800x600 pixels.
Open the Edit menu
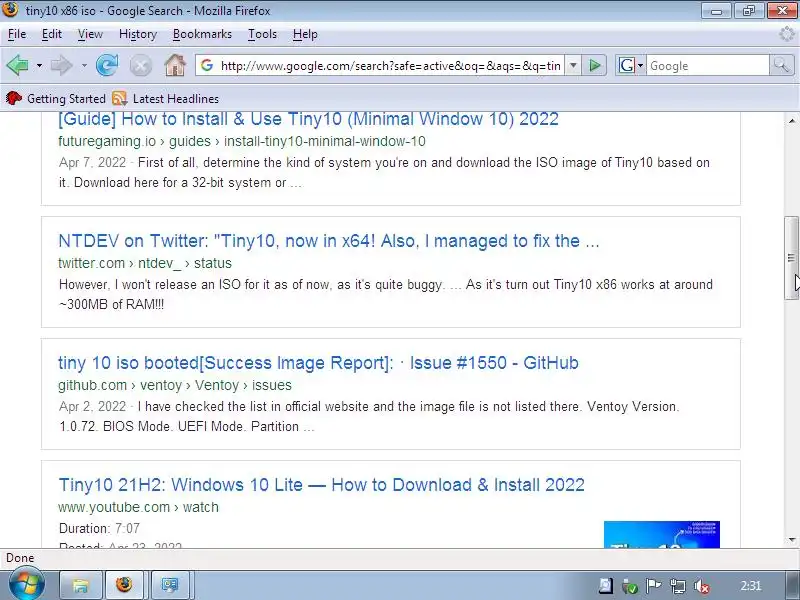pyautogui.click(x=52, y=34)
